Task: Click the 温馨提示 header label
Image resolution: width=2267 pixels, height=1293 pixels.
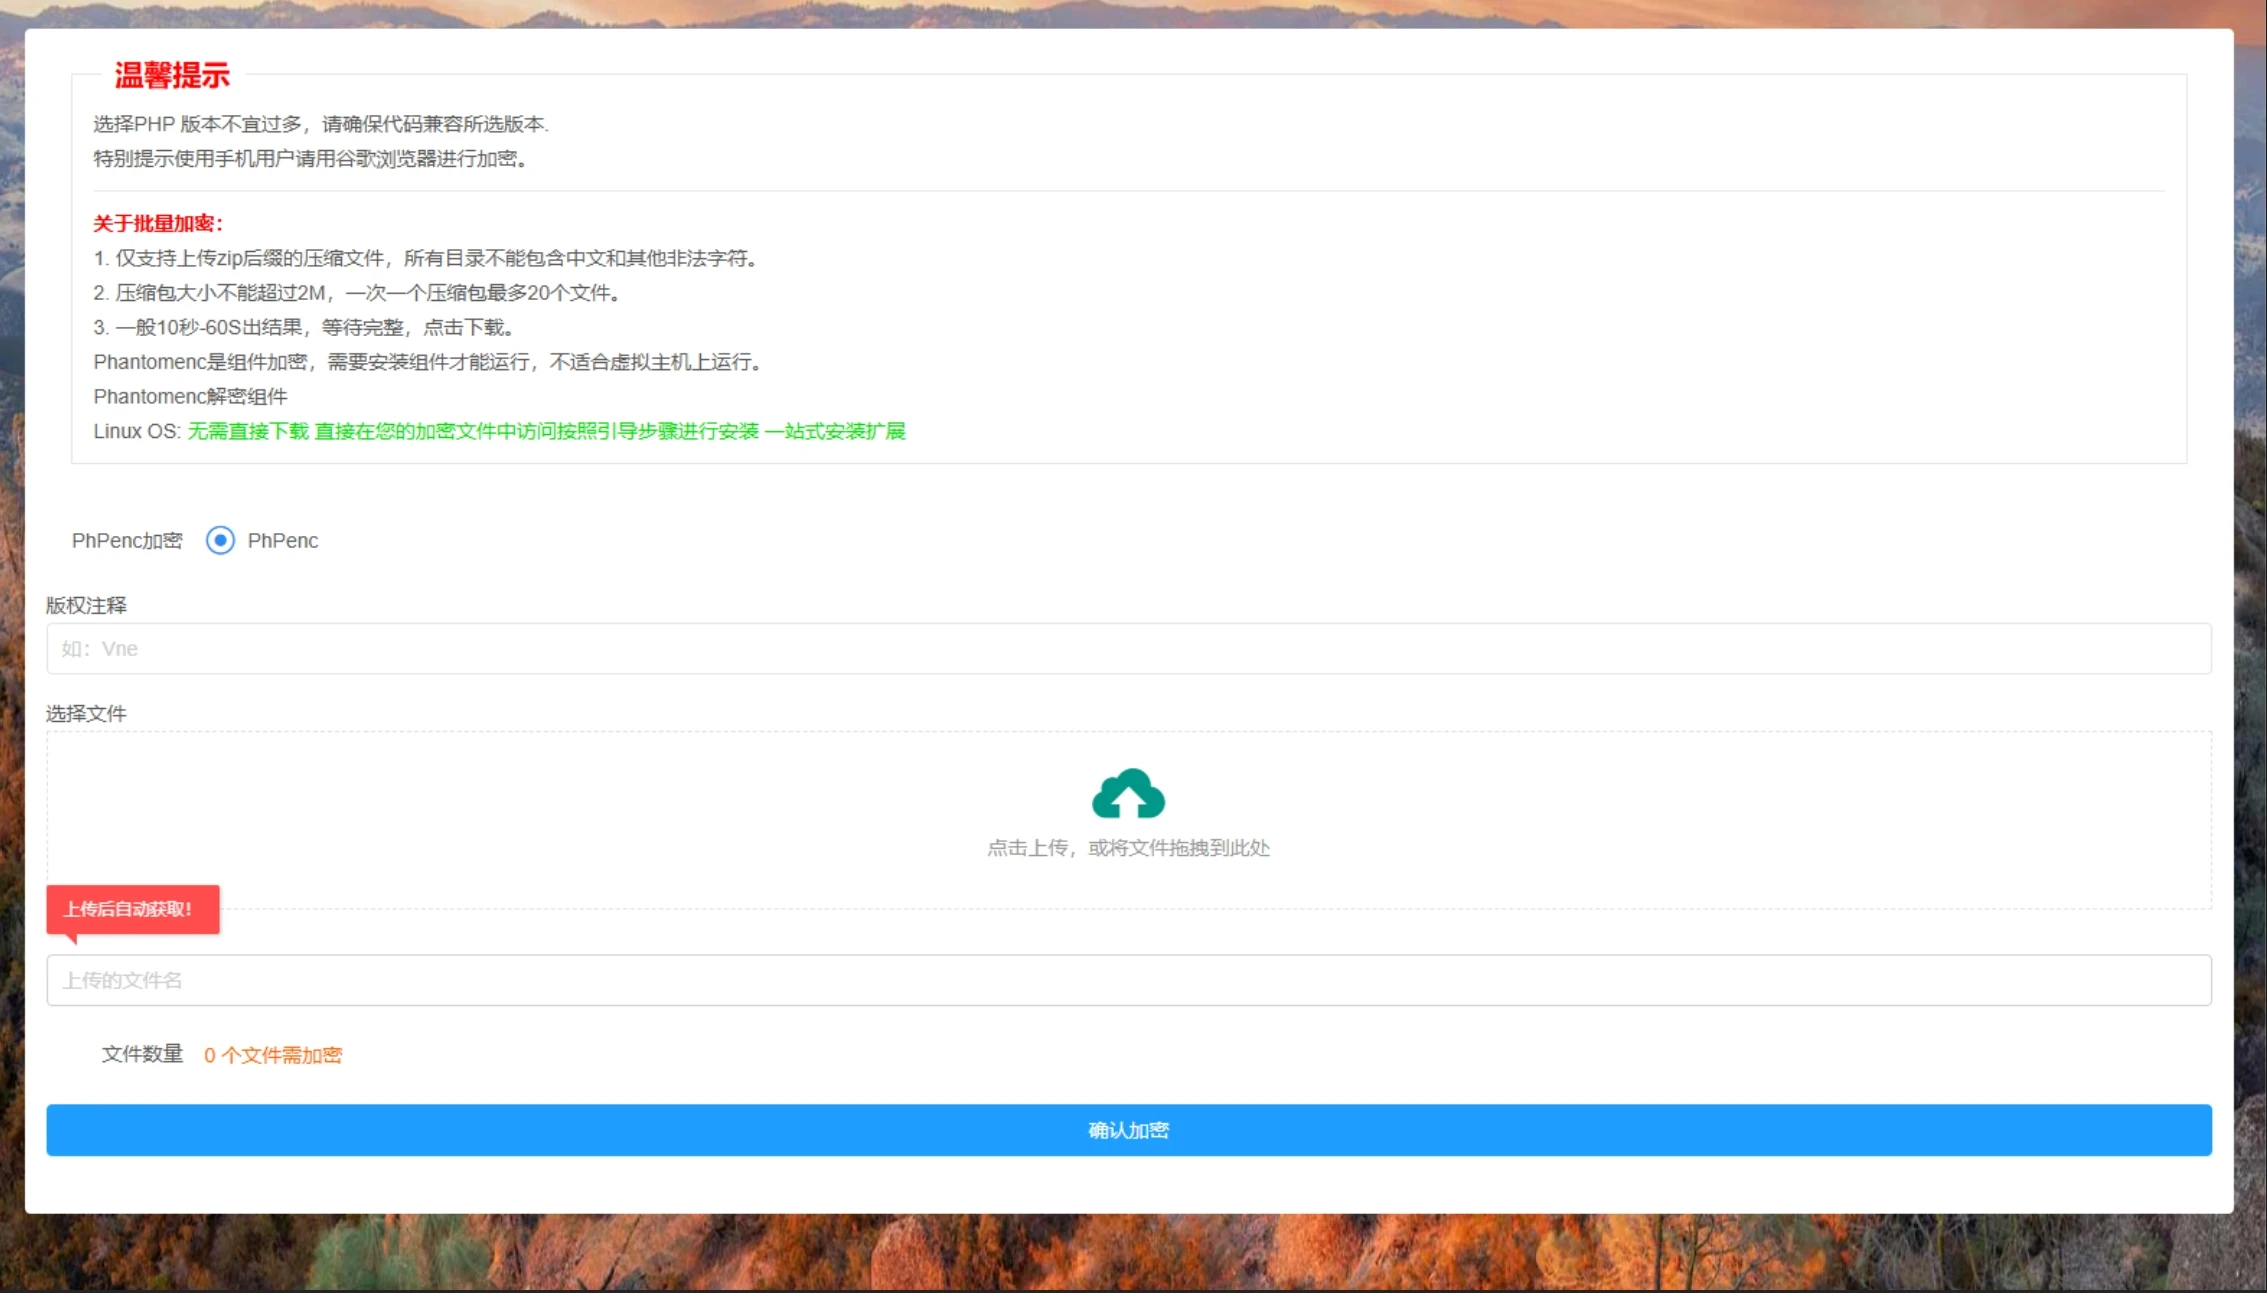Action: (171, 76)
